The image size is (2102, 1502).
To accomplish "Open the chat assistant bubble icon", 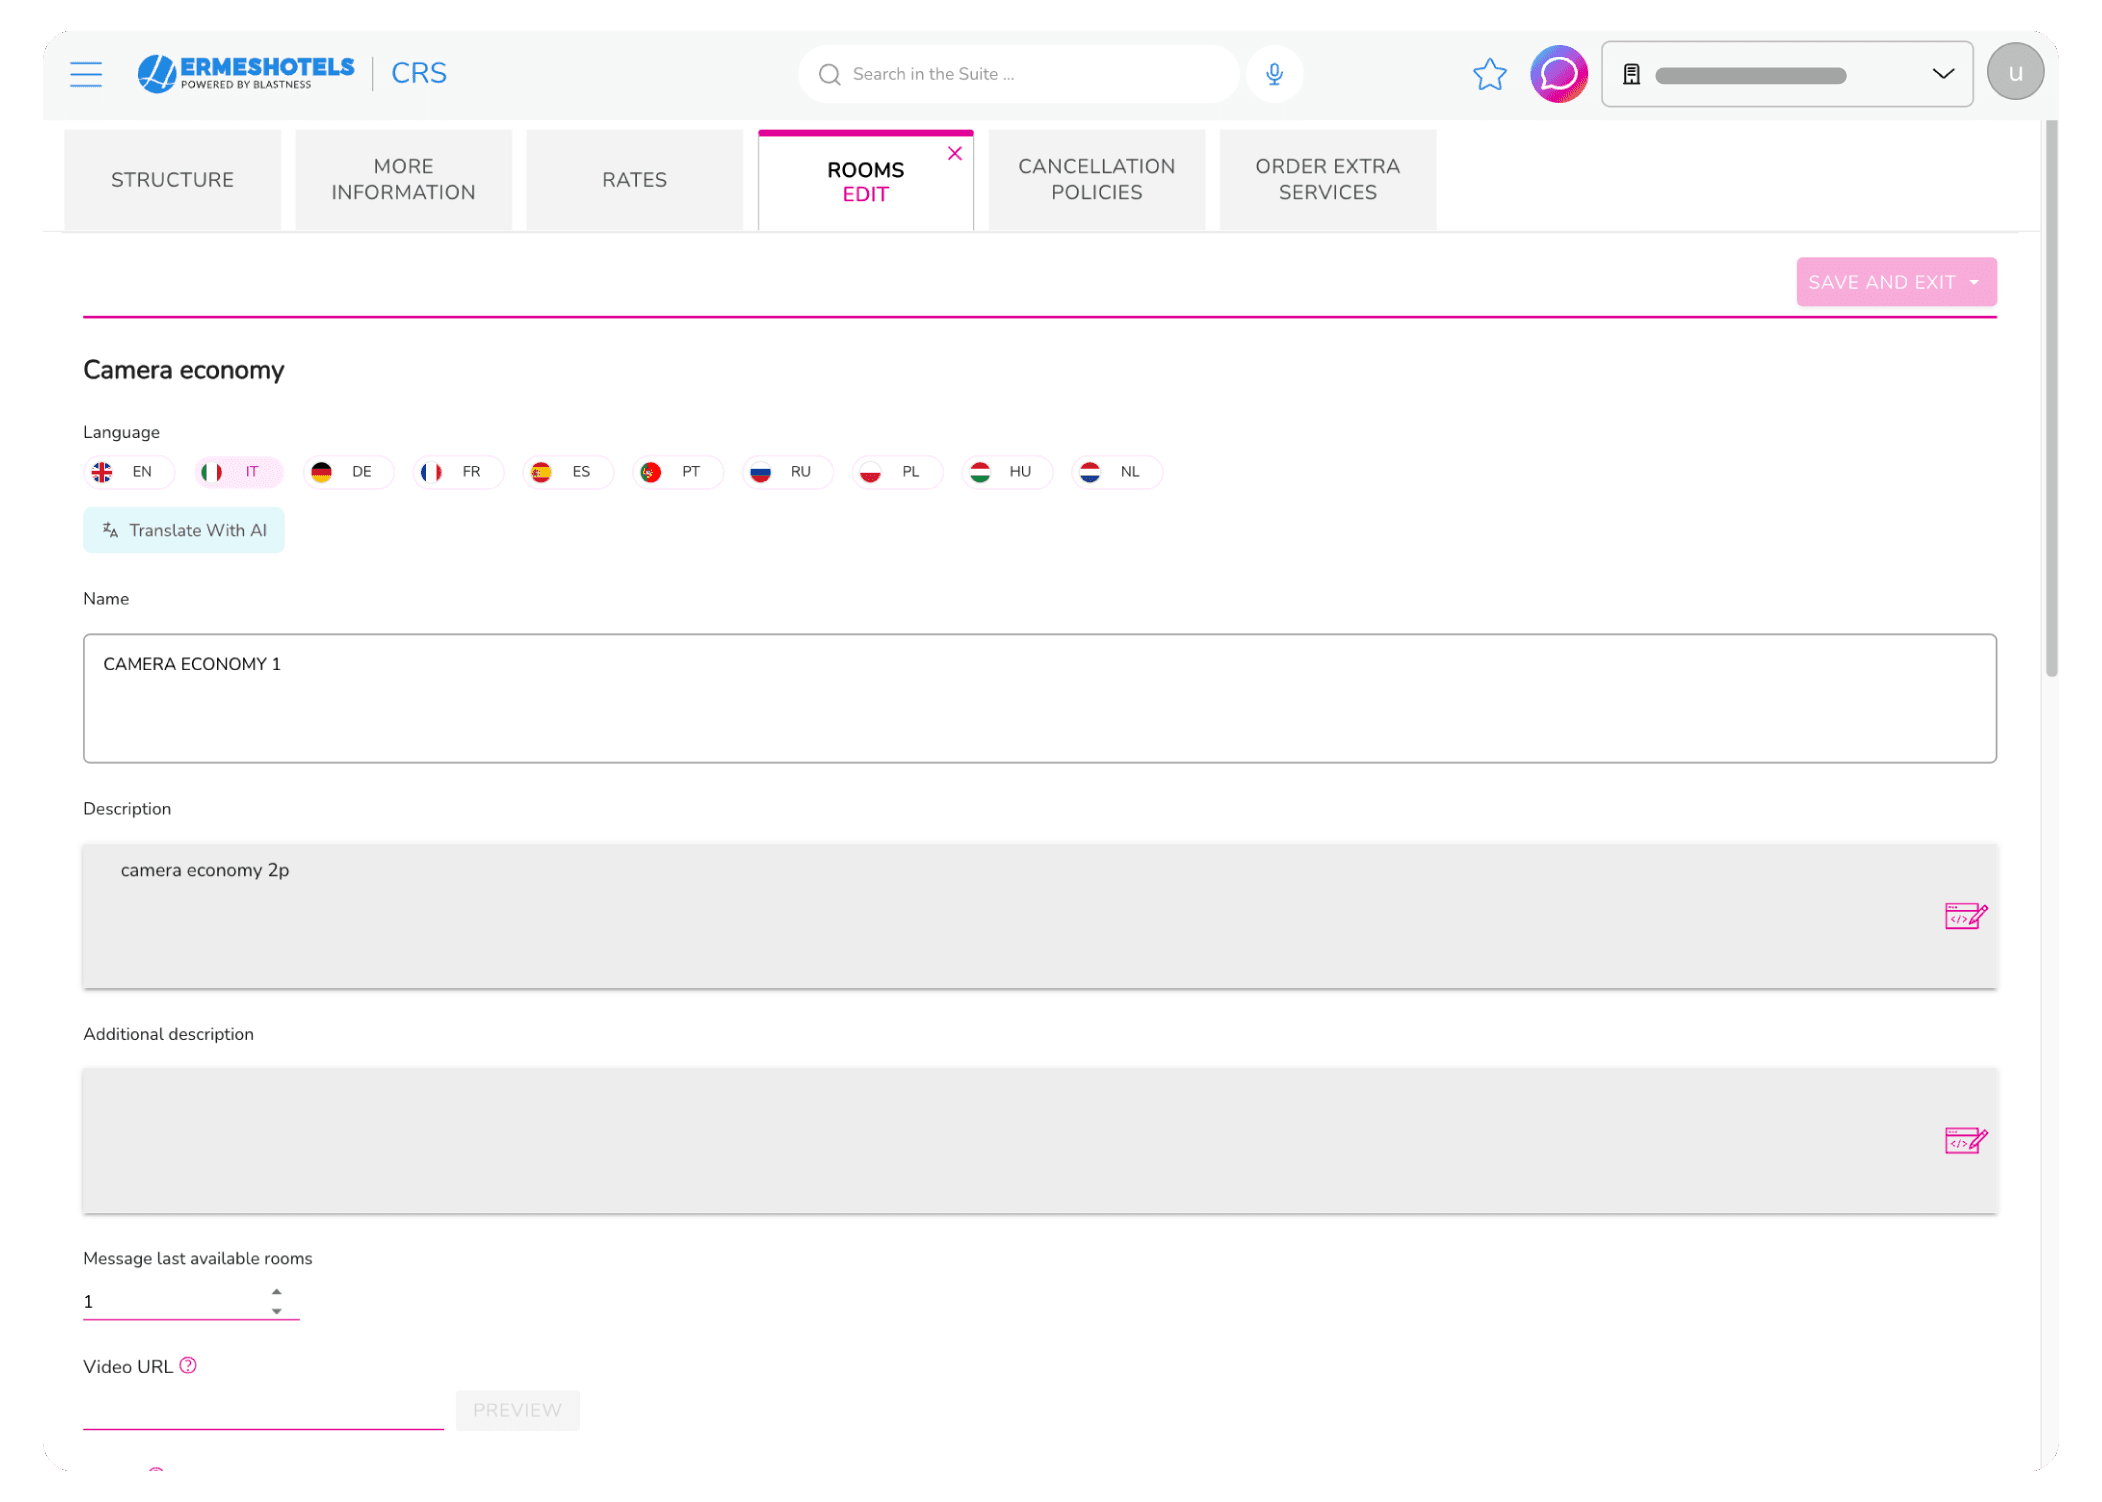I will [x=1558, y=74].
